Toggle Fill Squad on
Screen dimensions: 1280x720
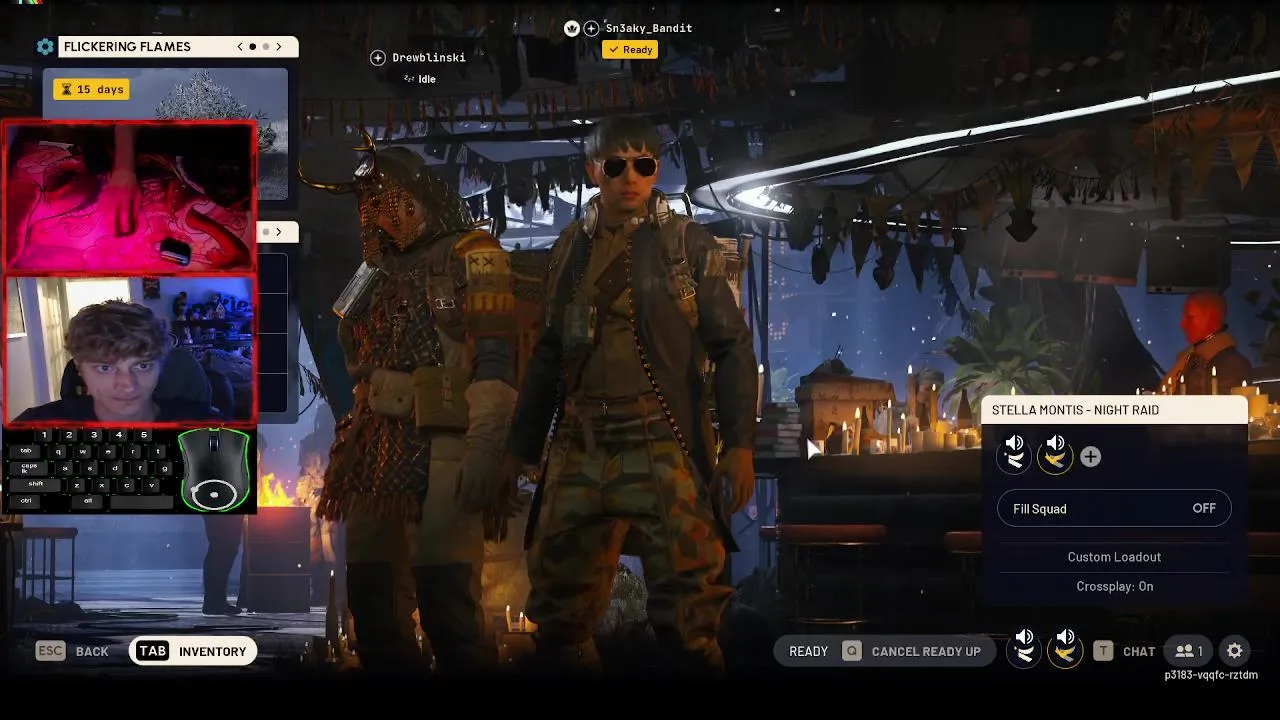1115,509
